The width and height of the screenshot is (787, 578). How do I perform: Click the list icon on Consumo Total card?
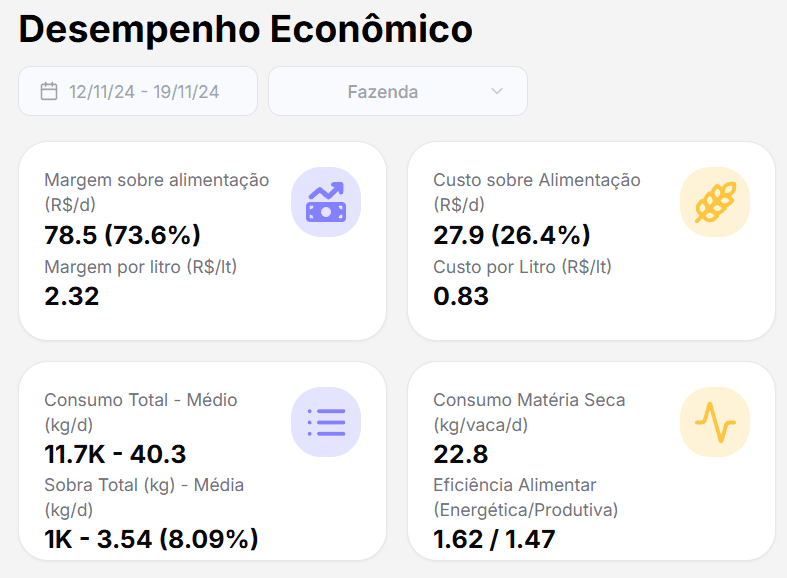[x=326, y=422]
